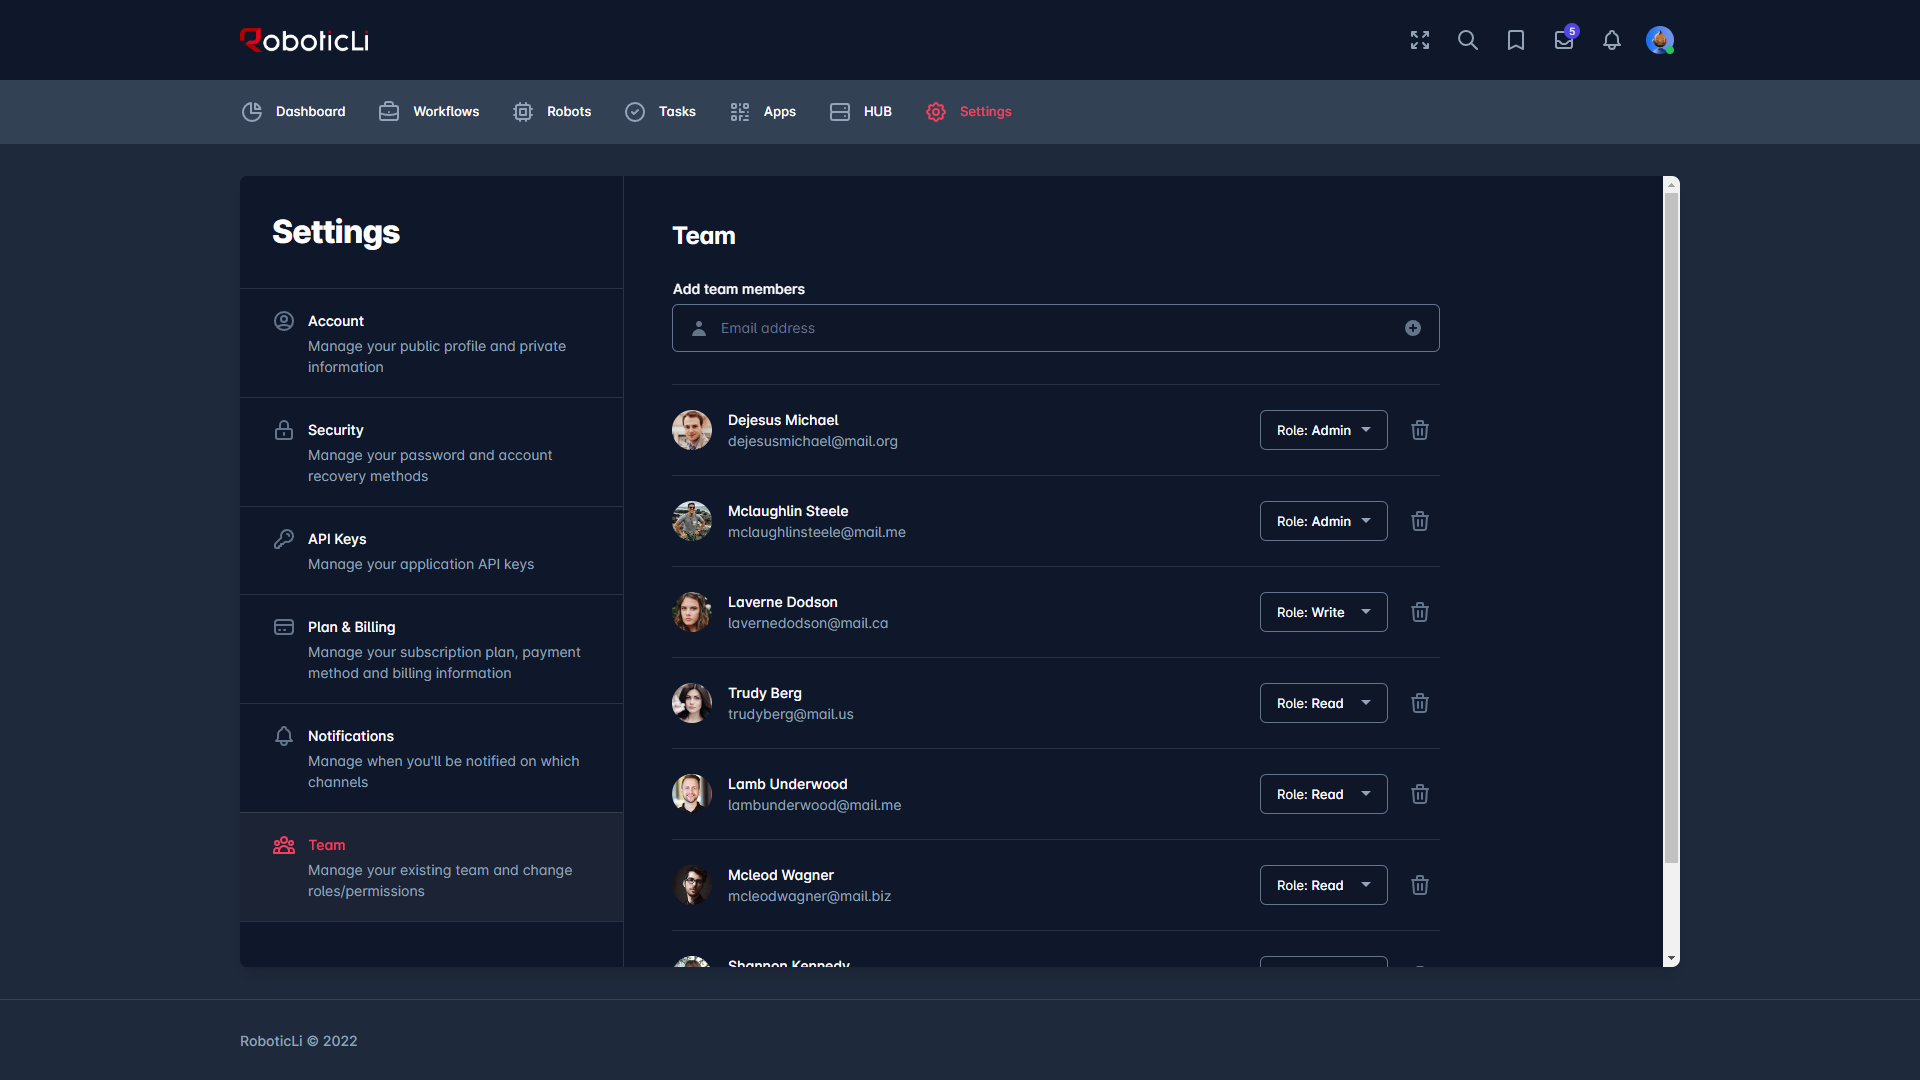Screen dimensions: 1920x1080
Task: Click the Email address input field
Action: (x=1056, y=328)
